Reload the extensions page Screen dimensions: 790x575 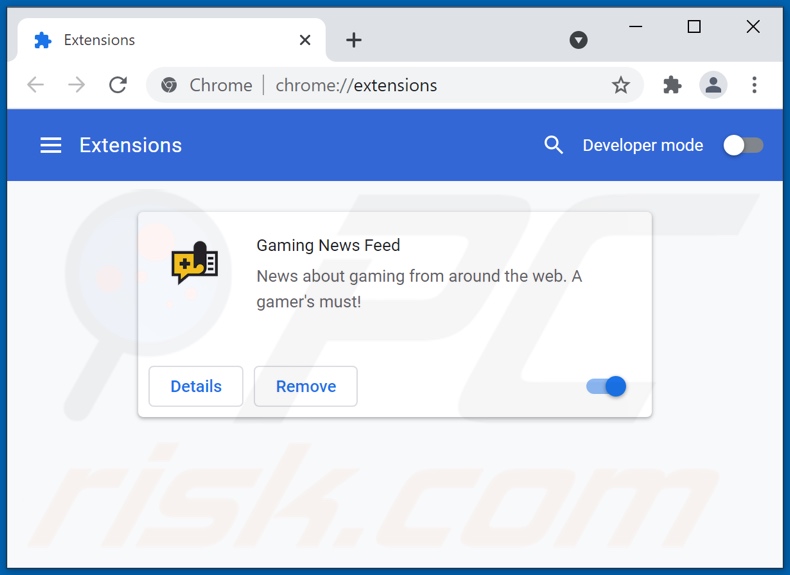(x=118, y=85)
